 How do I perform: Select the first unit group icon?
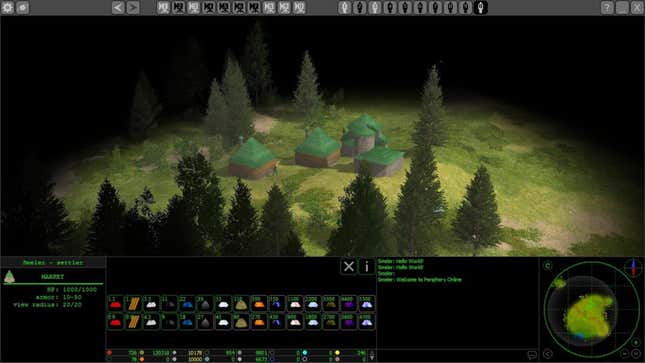pyautogui.click(x=345, y=7)
